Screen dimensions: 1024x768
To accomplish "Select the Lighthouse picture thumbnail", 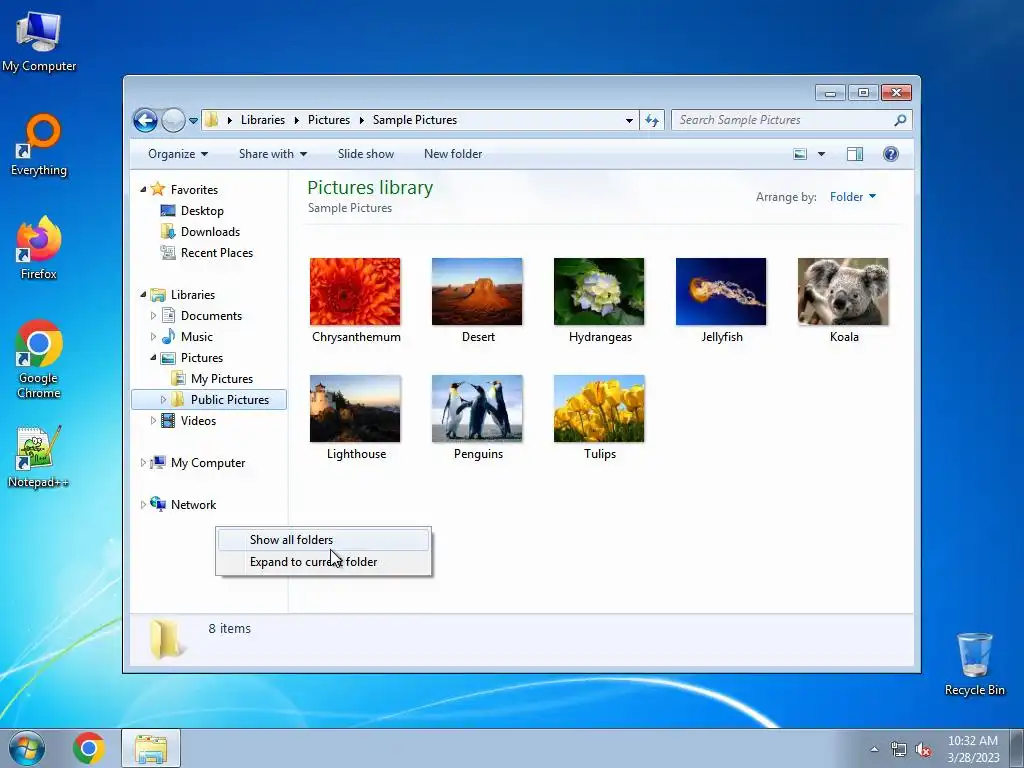I will 355,409.
